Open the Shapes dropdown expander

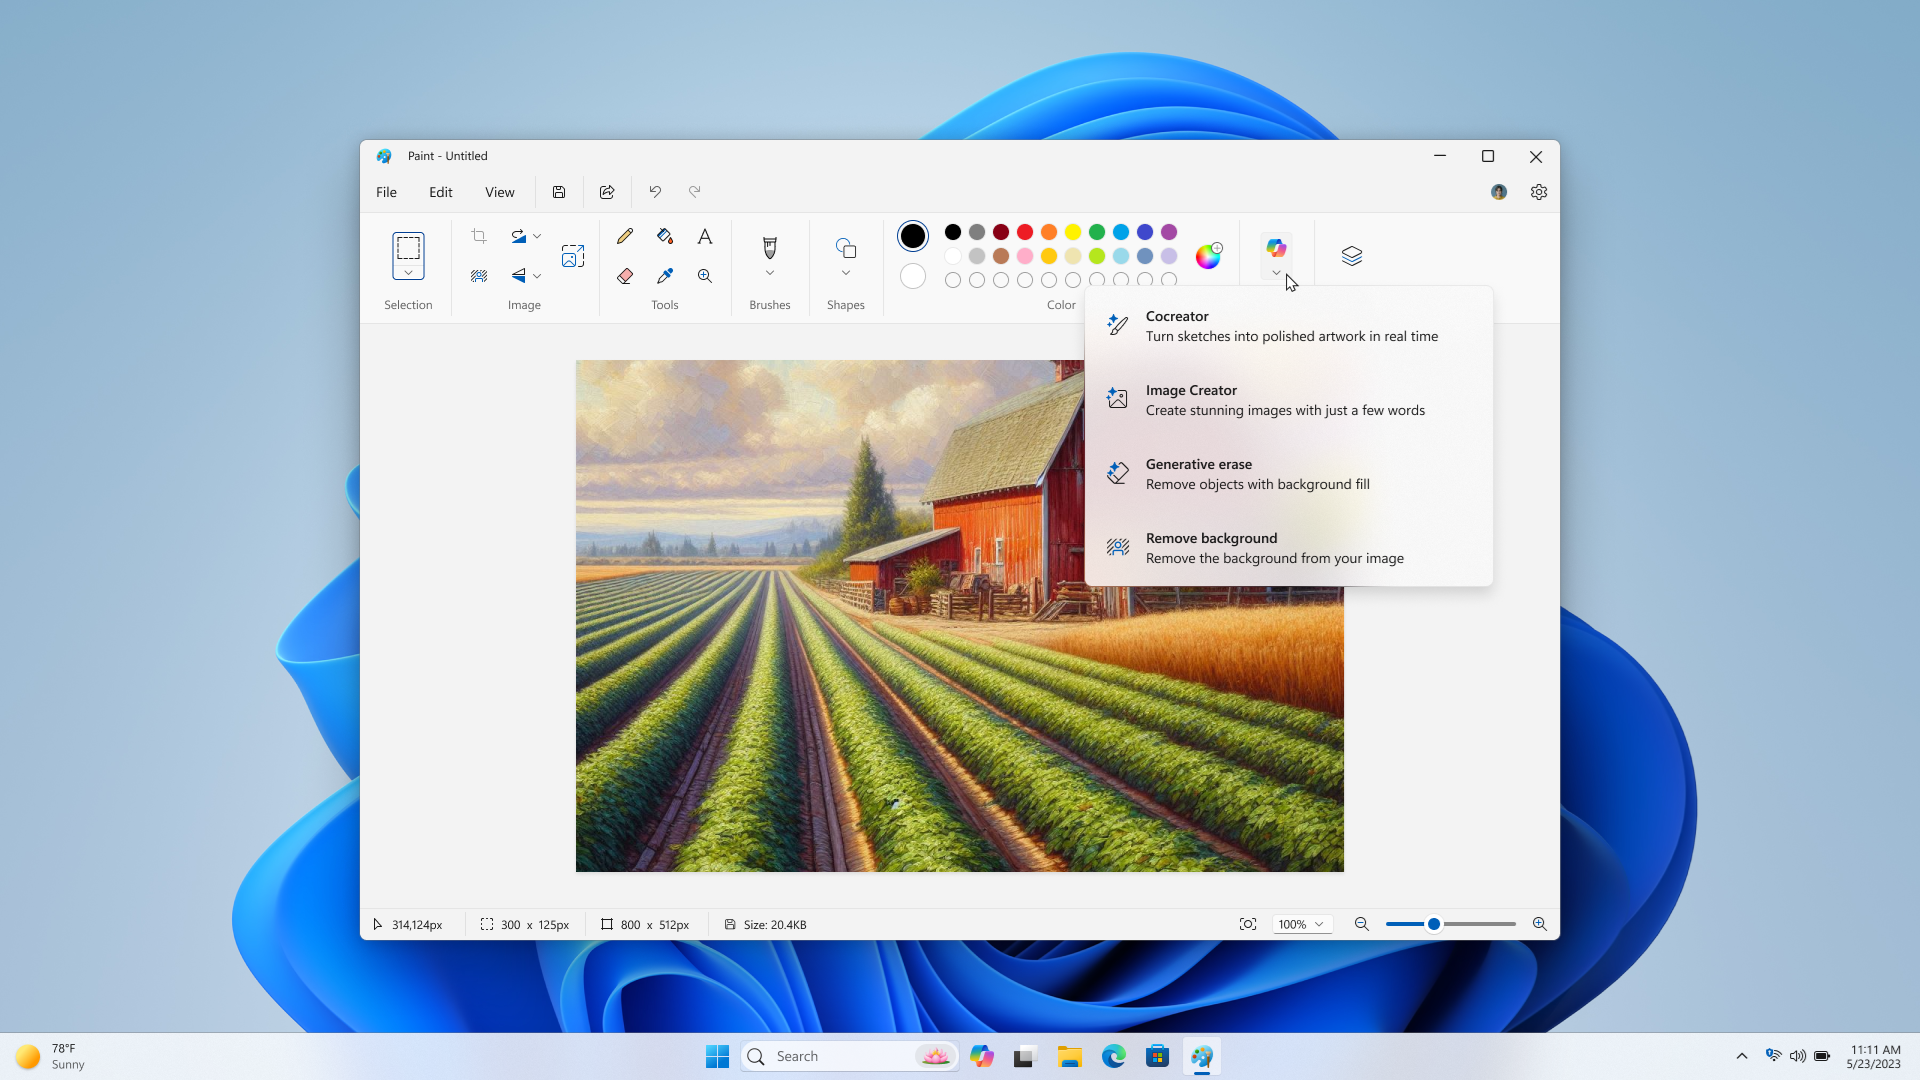click(845, 274)
